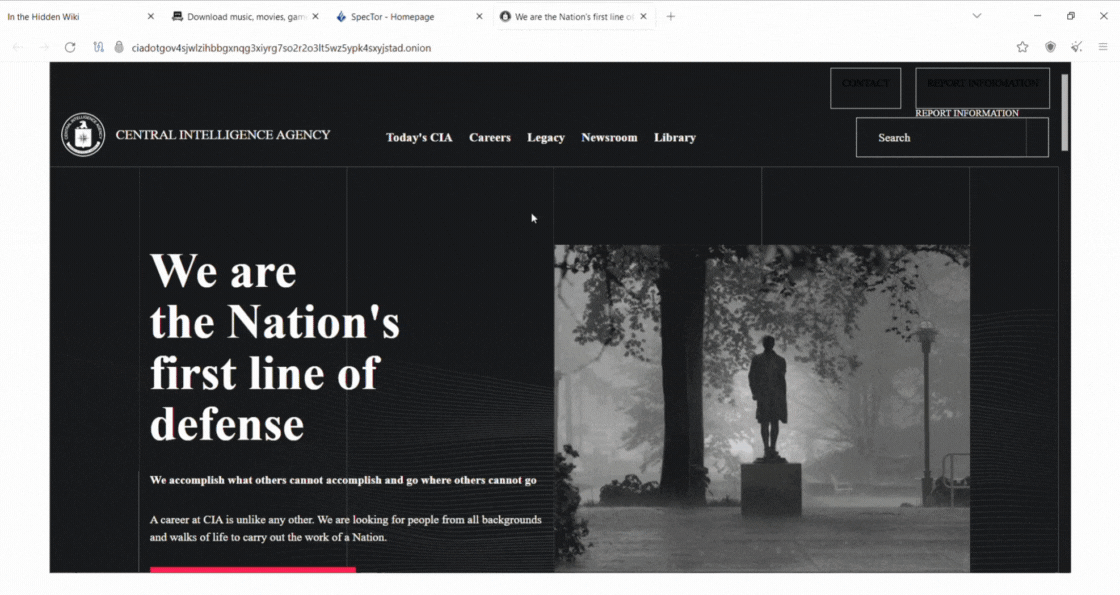Bookmark this page with the star icon
Viewport: 1120px width, 595px height.
click(1022, 47)
